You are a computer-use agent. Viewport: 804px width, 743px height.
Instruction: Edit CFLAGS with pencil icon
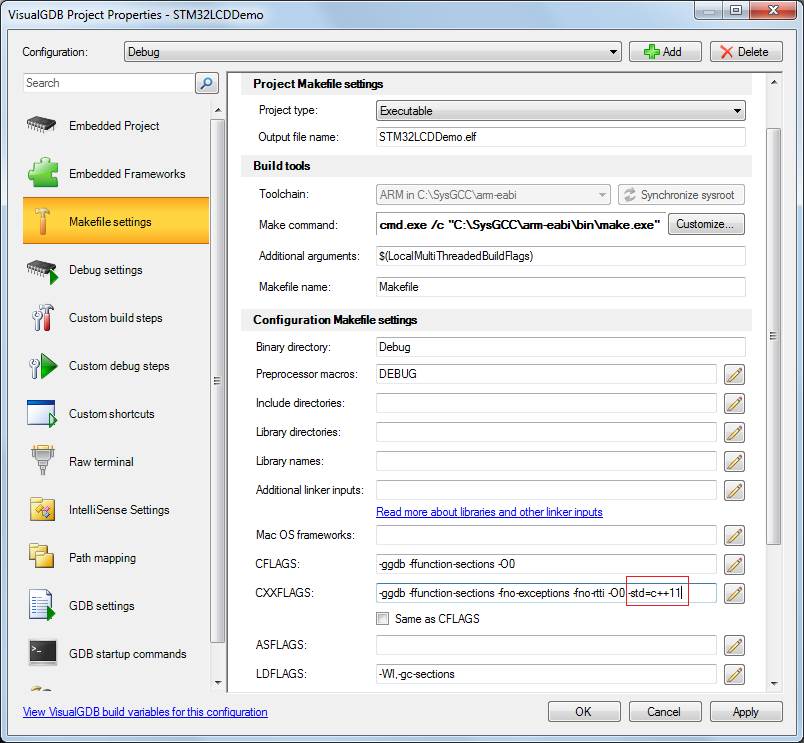(x=734, y=565)
